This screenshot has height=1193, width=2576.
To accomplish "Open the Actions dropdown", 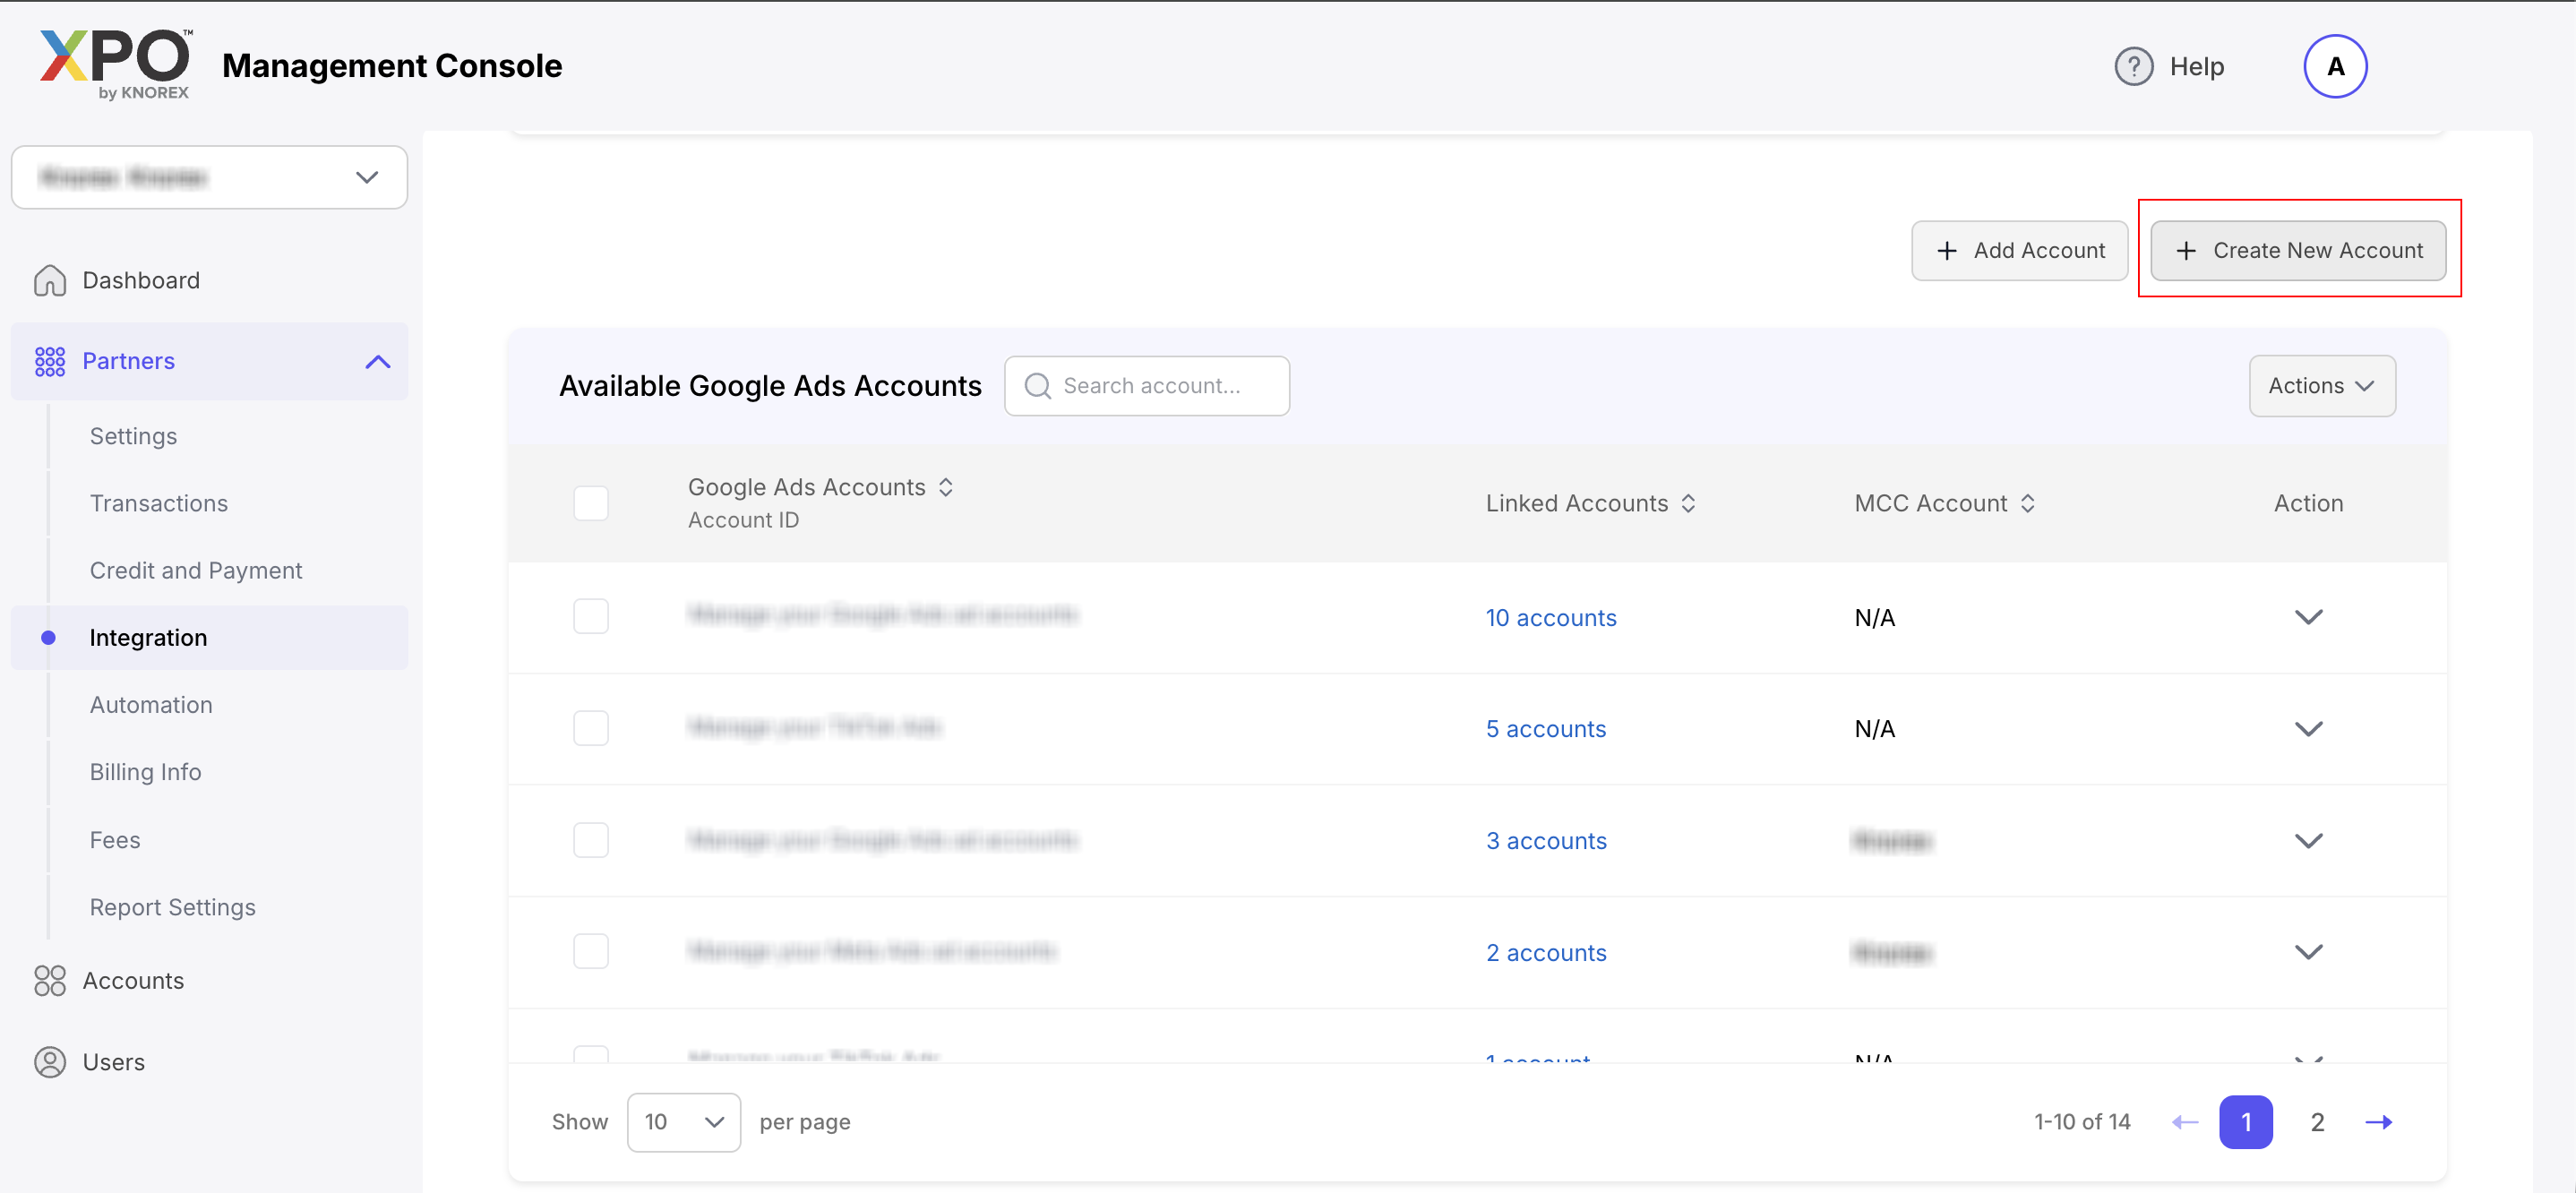I will 2321,386.
